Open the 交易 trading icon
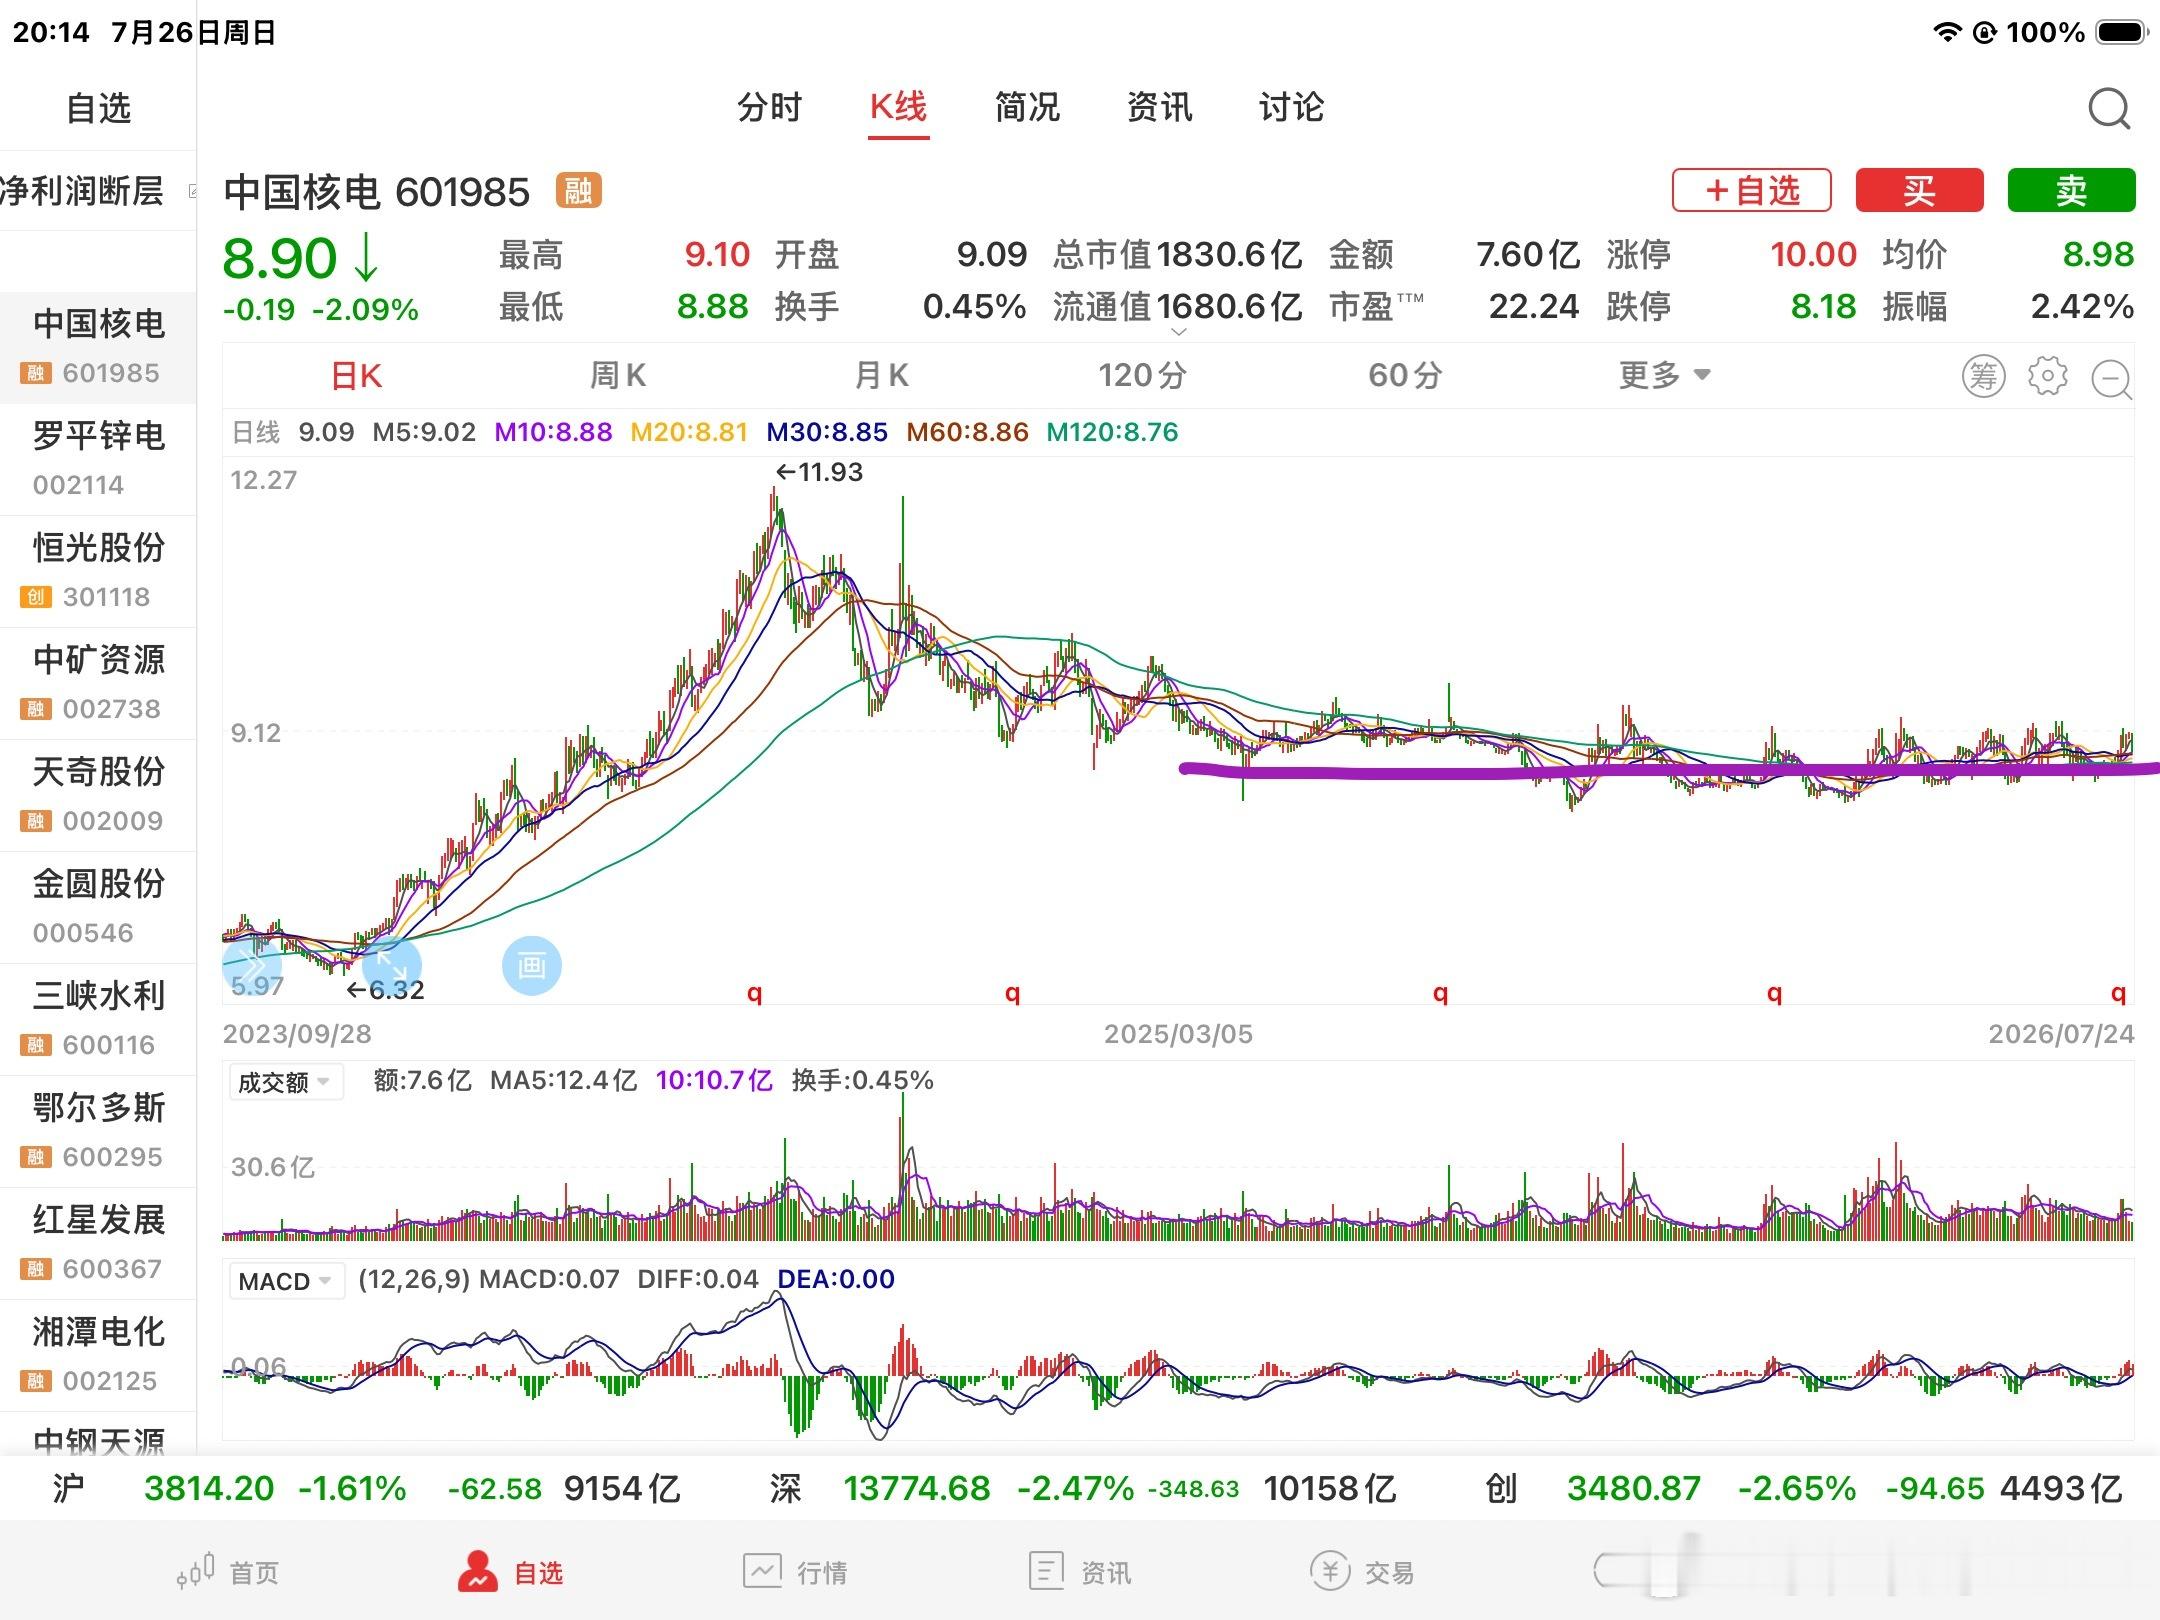This screenshot has height=1620, width=2160. pos(1331,1571)
